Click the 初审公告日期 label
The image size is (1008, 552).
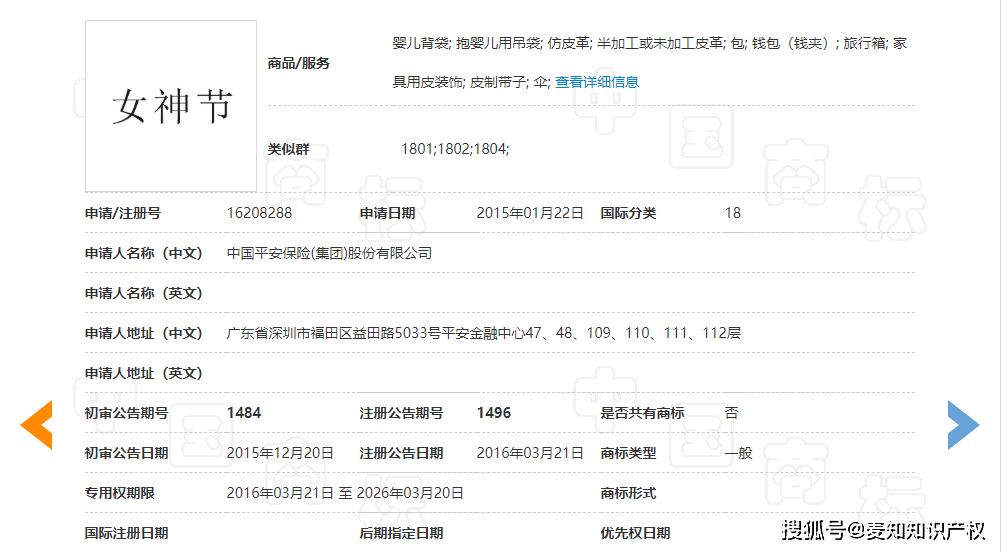(x=127, y=453)
